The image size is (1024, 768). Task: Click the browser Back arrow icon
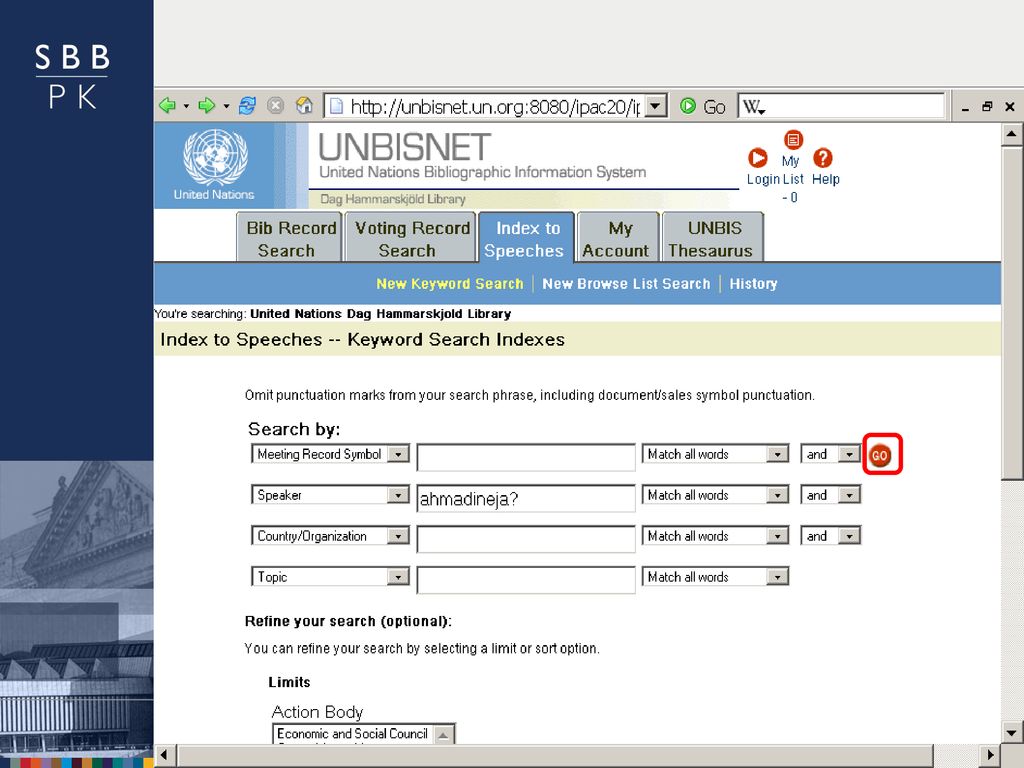167,105
